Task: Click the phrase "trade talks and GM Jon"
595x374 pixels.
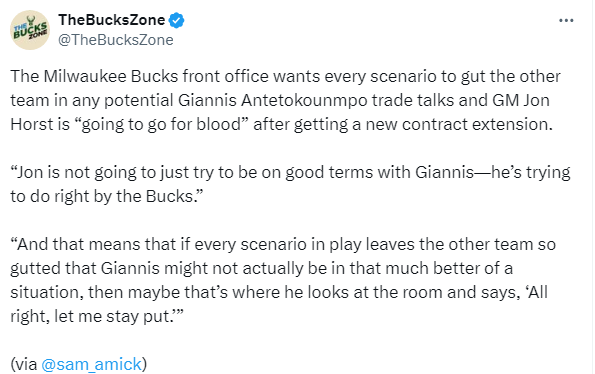Action: tap(460, 101)
